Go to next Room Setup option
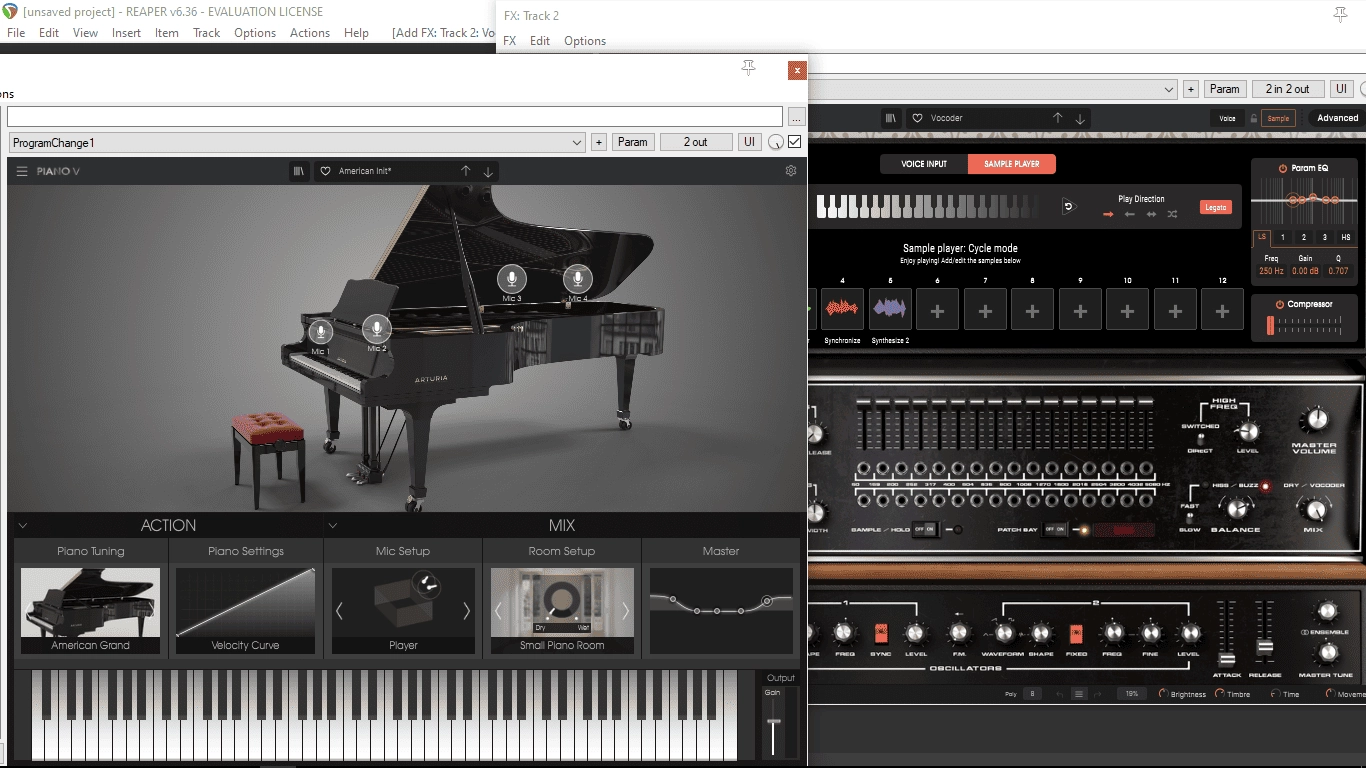 point(626,610)
